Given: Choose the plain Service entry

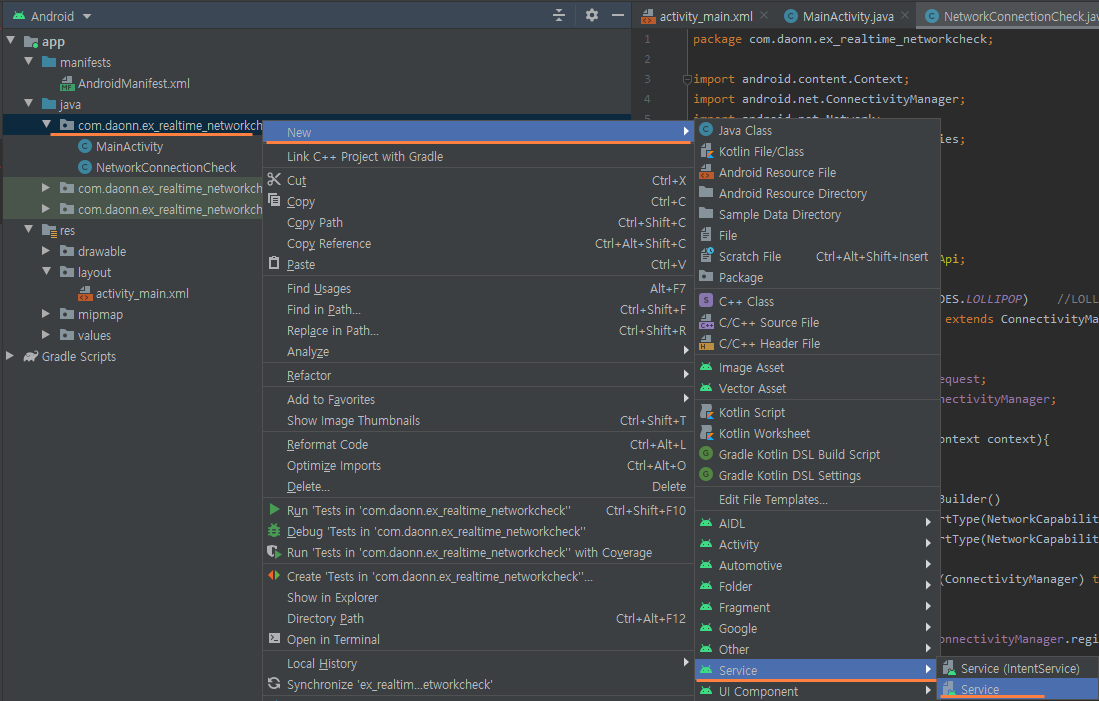Looking at the screenshot, I should 1019,689.
